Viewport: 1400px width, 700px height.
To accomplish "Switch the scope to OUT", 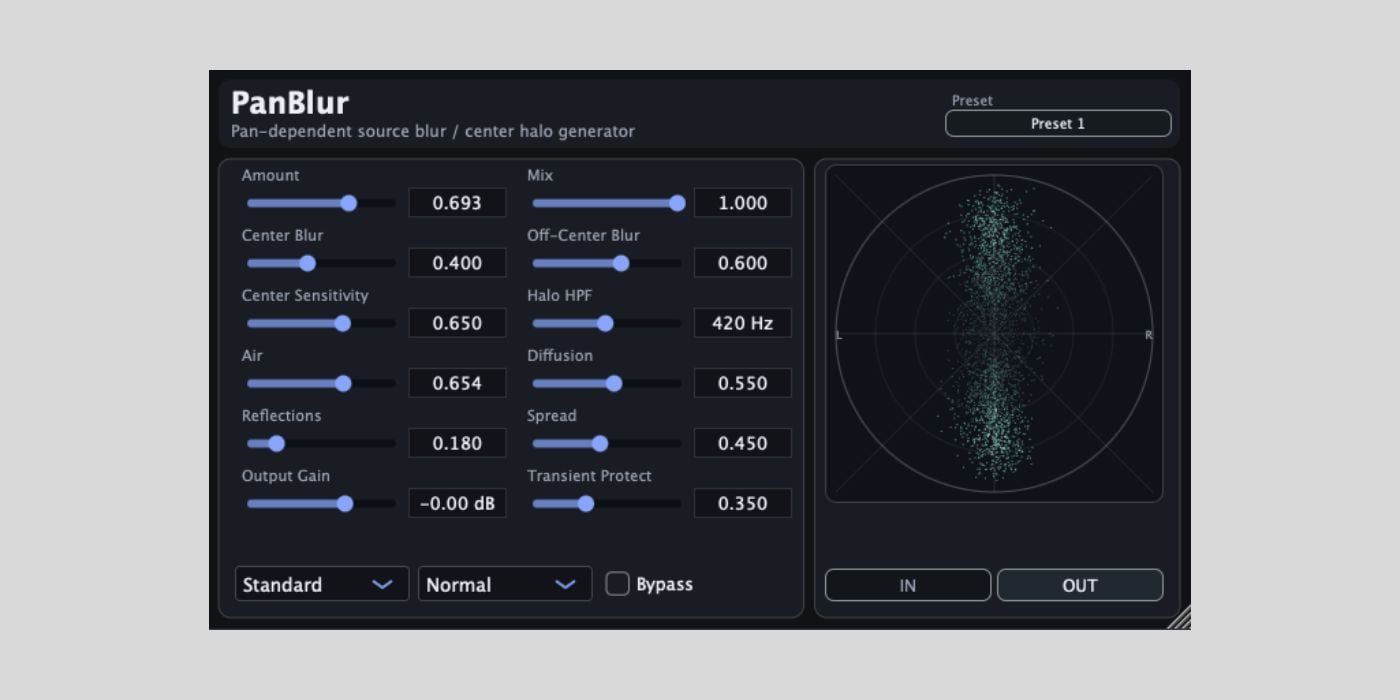I will click(1080, 585).
